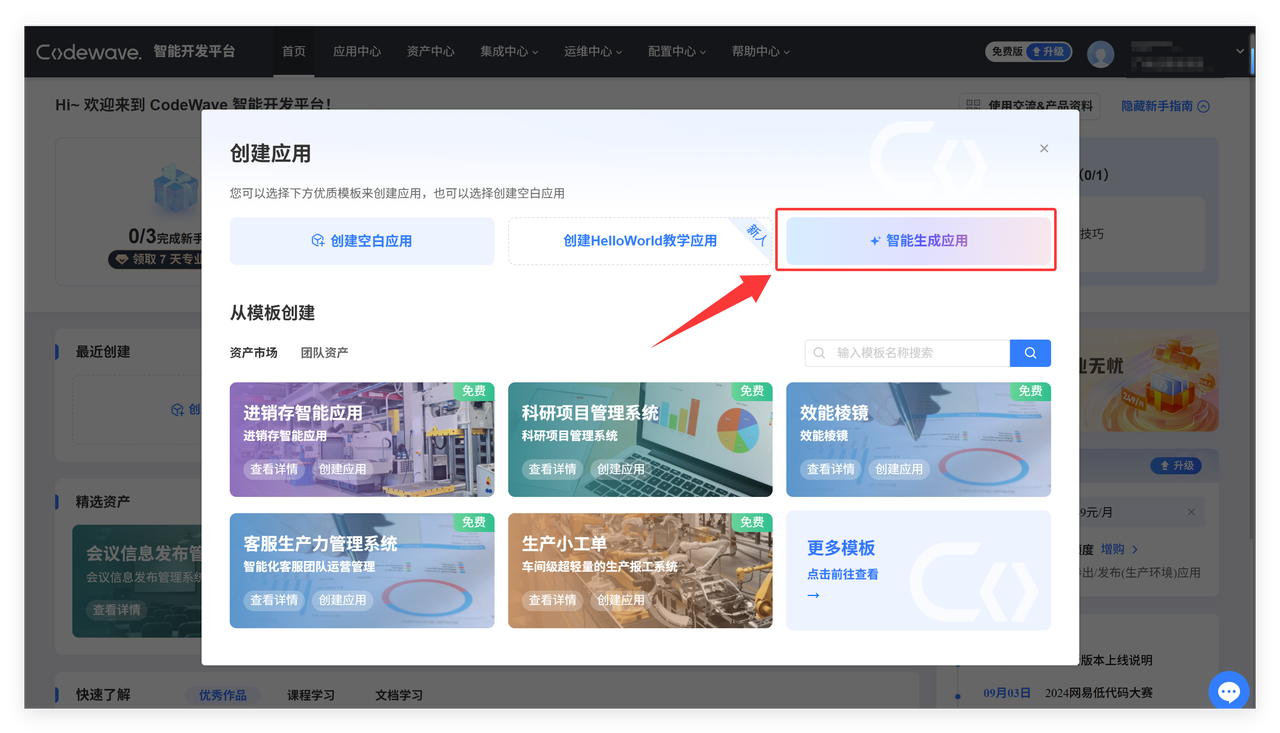Image resolution: width=1280 pixels, height=733 pixels.
Task: Click the 进销存智能应用 card thumbnail
Action: point(362,440)
